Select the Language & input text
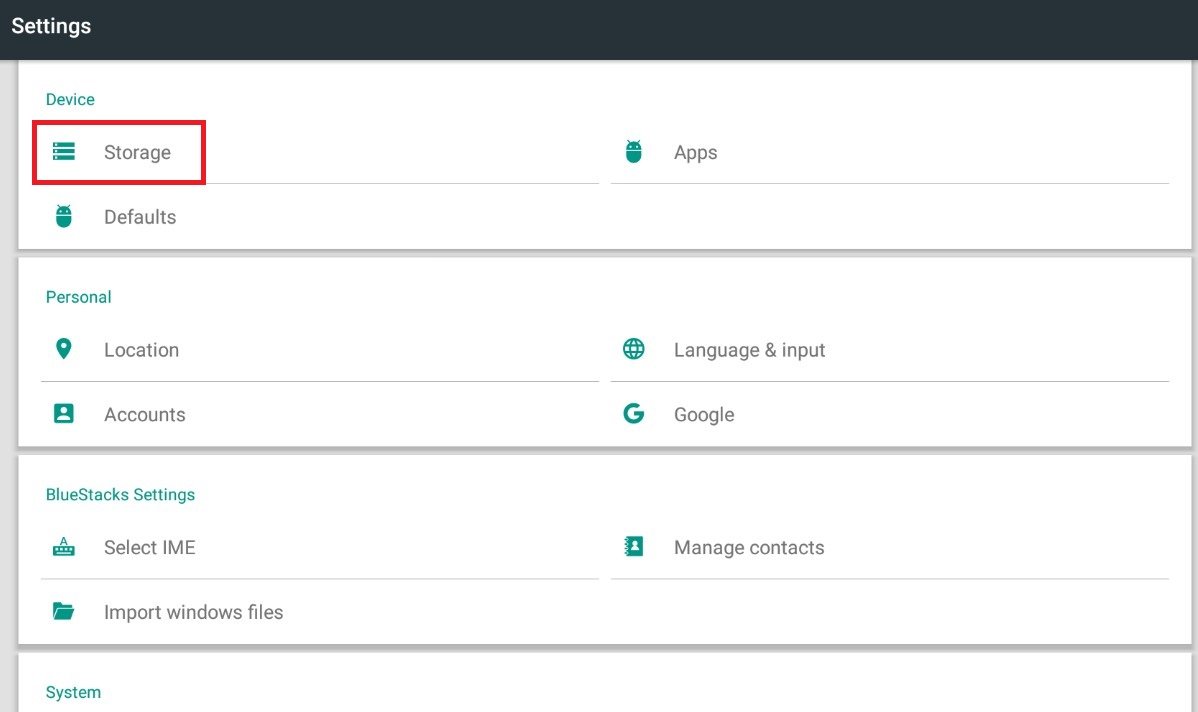Screen dimensions: 1198x712 pos(749,350)
